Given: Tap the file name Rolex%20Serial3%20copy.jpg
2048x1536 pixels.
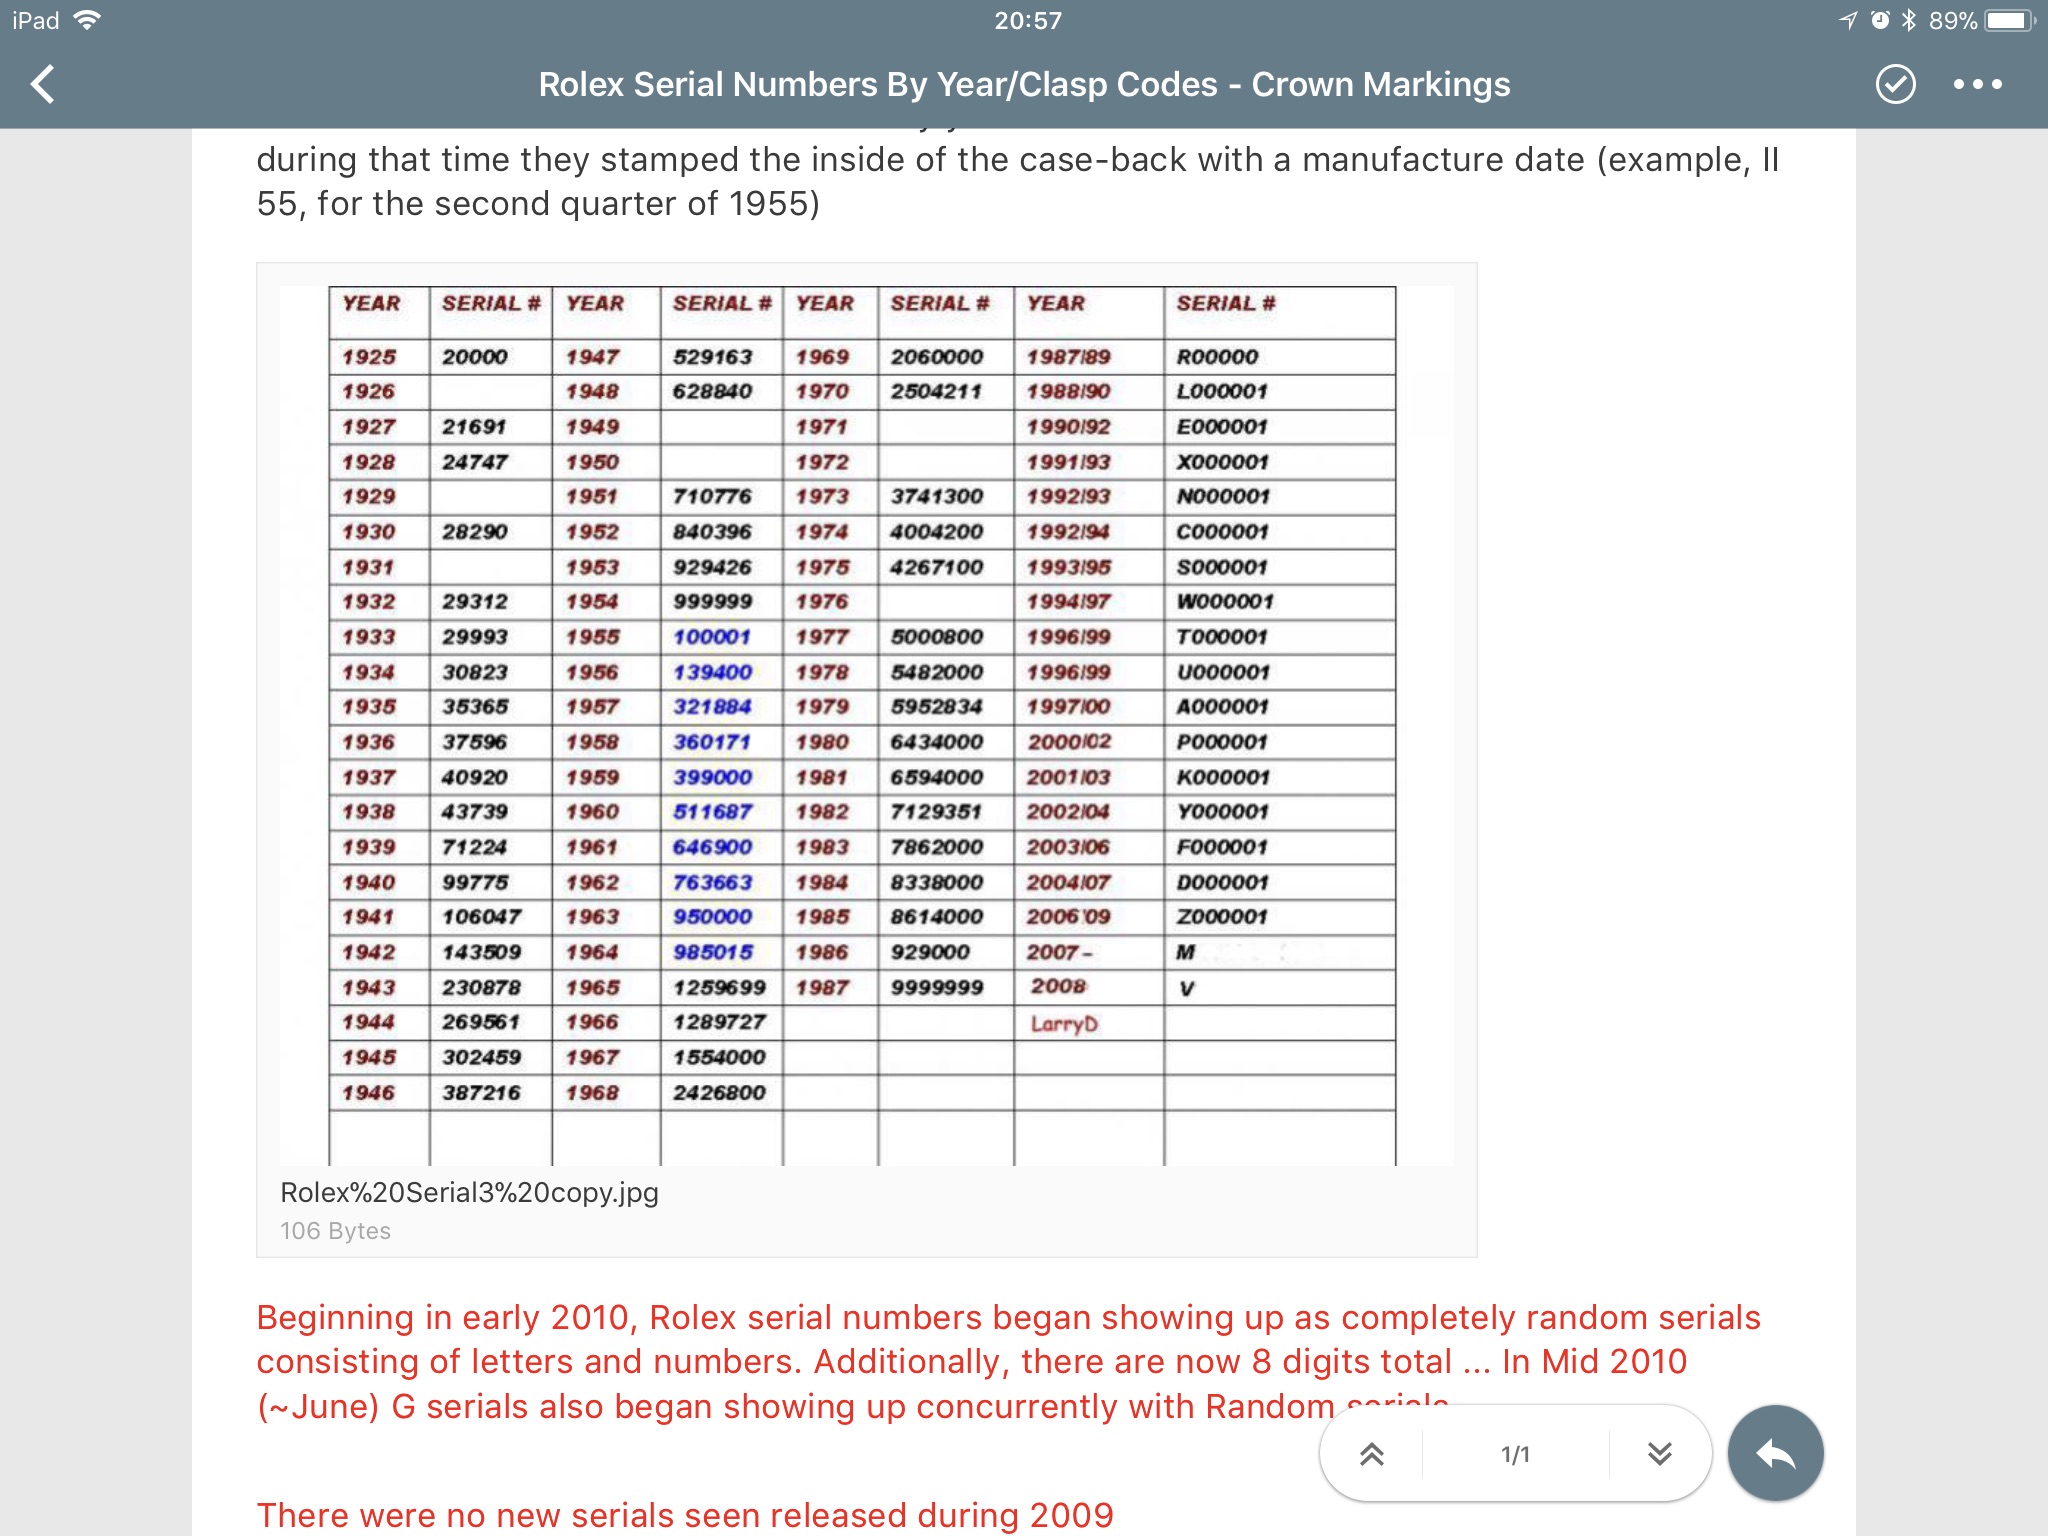Looking at the screenshot, I should (469, 1193).
